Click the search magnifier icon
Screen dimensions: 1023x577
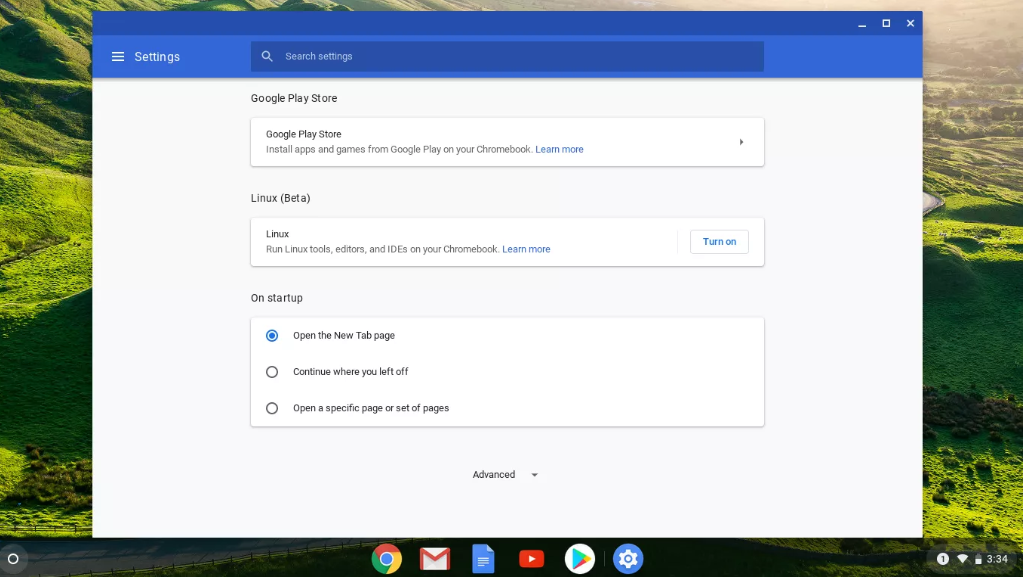pos(267,56)
